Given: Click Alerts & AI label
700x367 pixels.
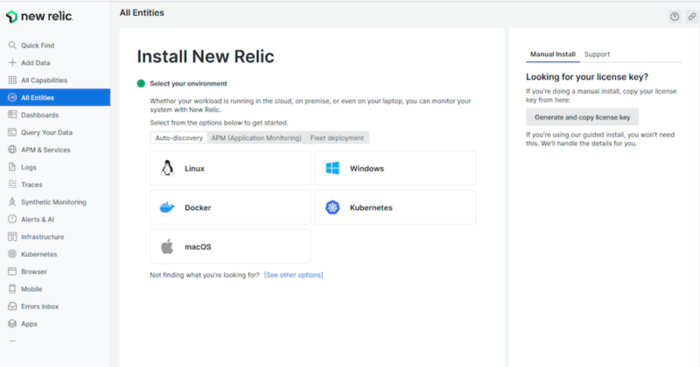Looking at the screenshot, I should pos(38,220).
